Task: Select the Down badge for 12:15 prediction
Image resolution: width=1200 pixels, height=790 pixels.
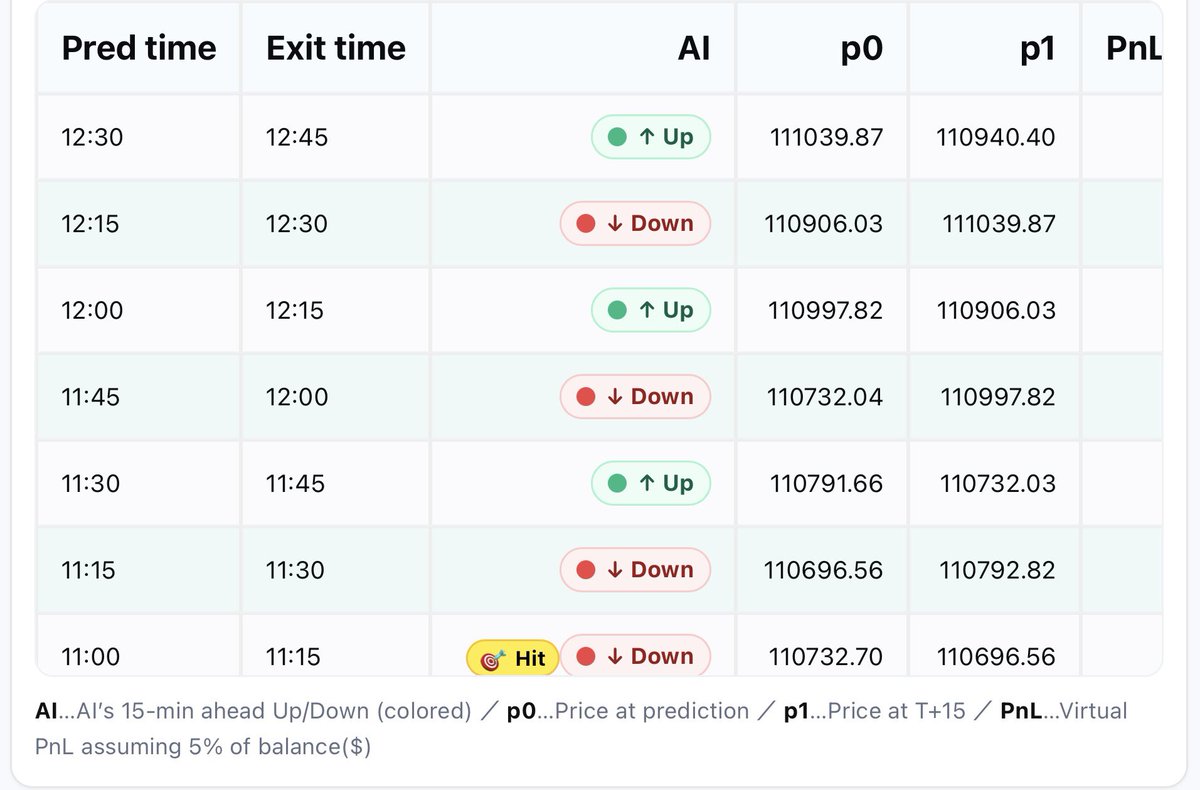Action: click(635, 223)
